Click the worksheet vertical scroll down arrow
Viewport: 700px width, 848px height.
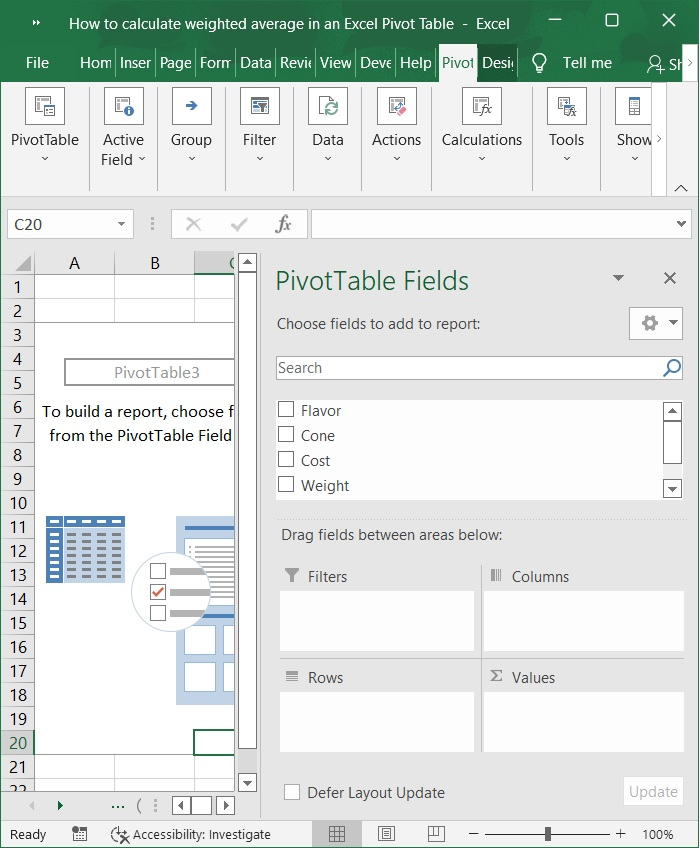pos(248,782)
